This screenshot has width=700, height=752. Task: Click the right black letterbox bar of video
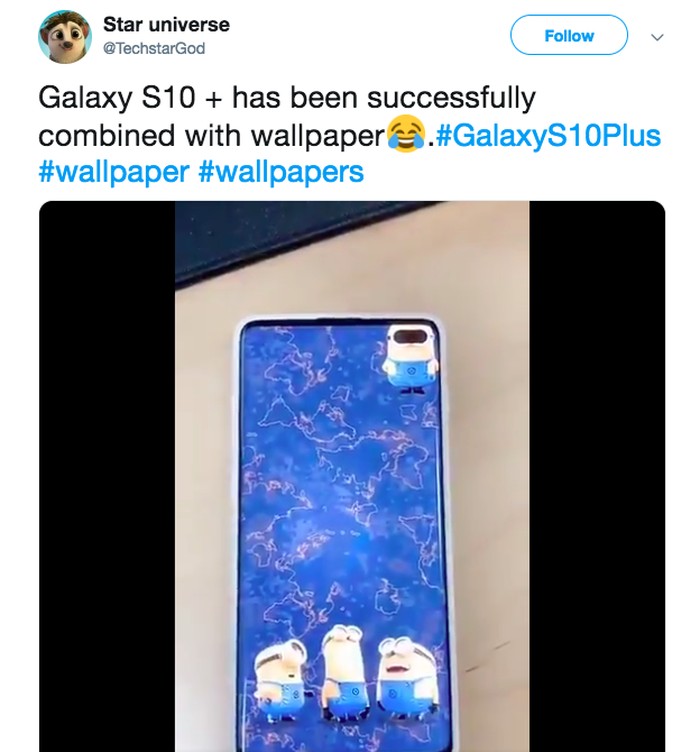597,476
